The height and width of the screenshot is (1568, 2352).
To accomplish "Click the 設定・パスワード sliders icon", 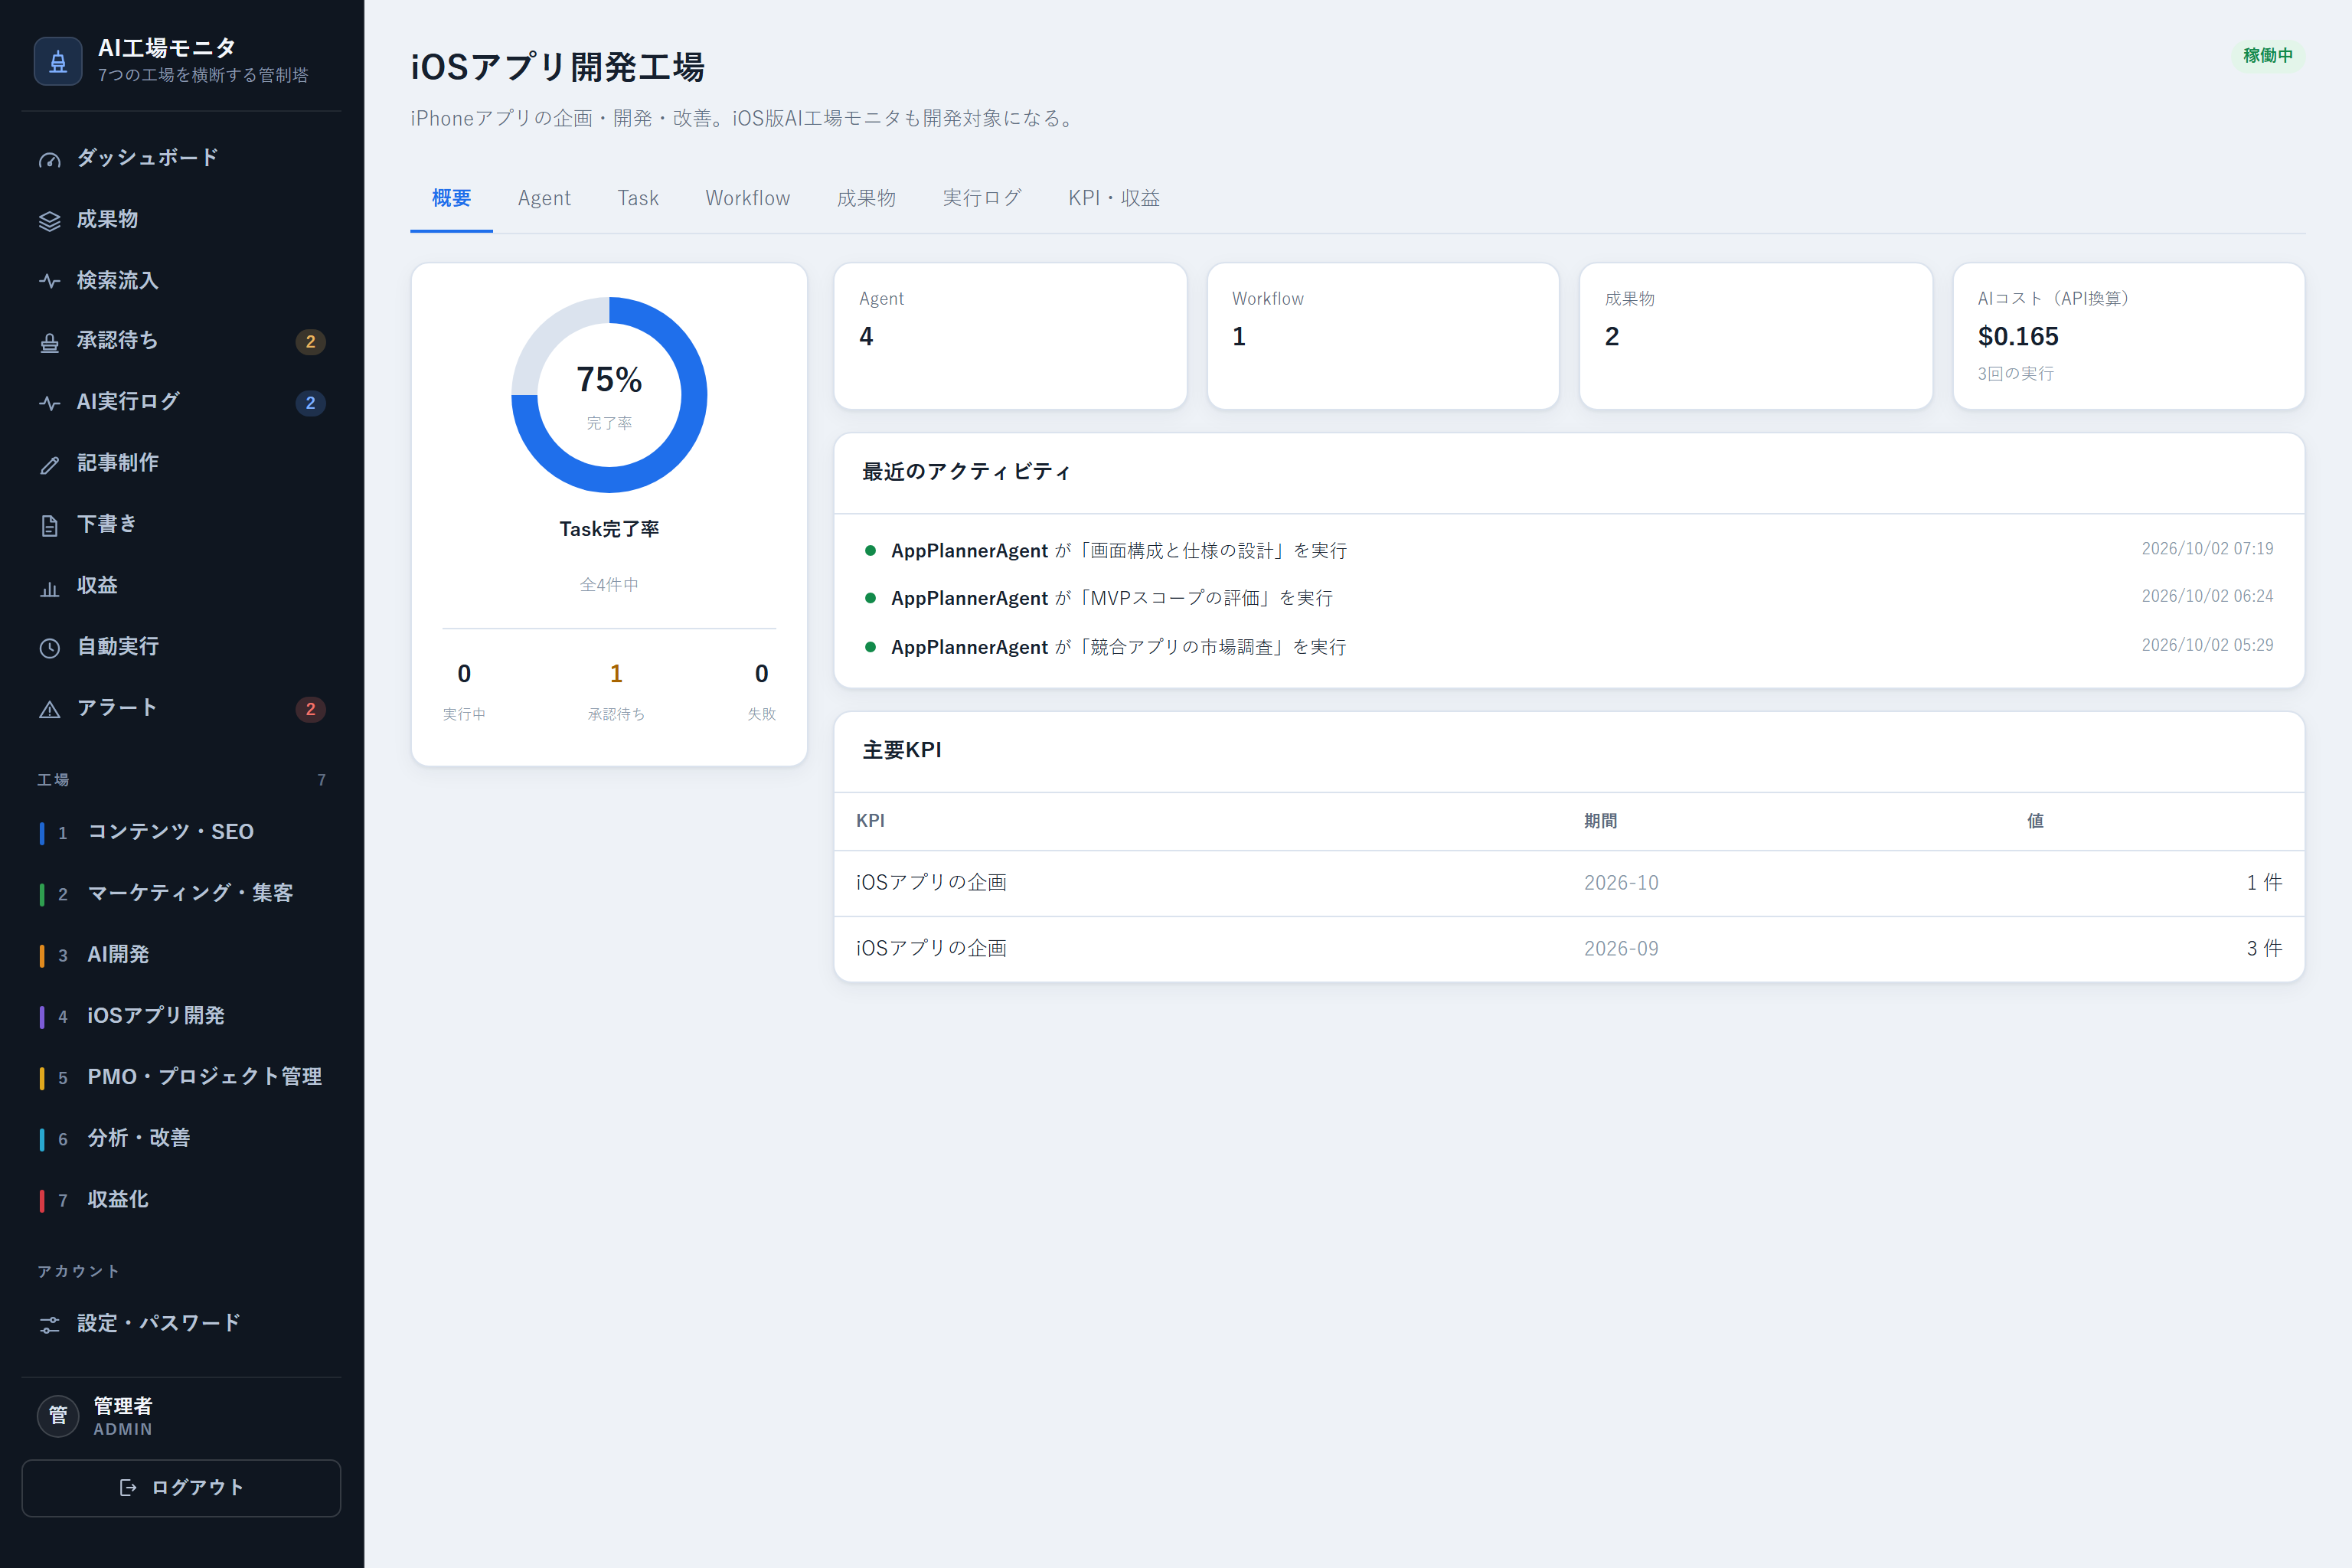I will coord(49,1325).
